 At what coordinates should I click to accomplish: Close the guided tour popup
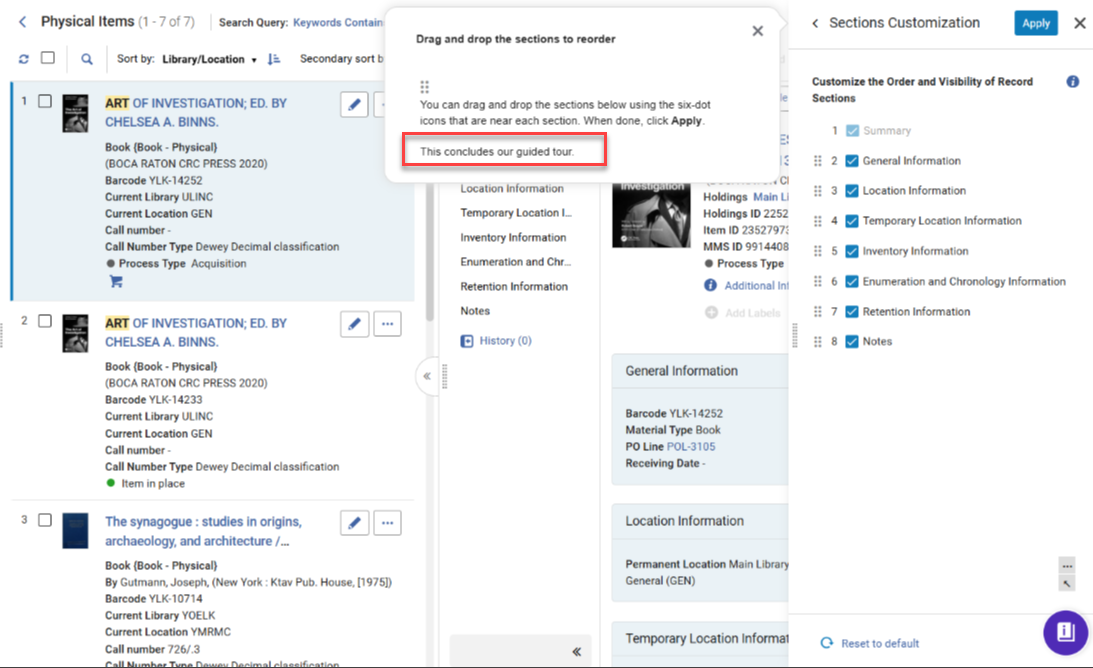point(758,31)
